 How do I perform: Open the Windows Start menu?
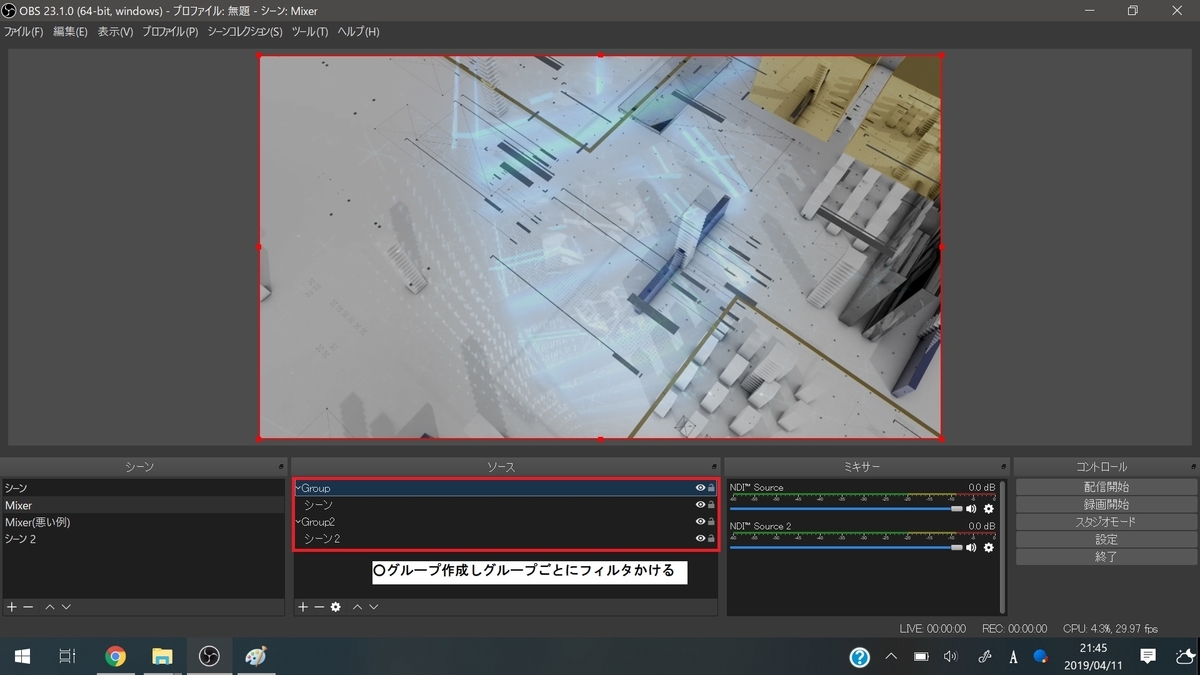coord(22,656)
